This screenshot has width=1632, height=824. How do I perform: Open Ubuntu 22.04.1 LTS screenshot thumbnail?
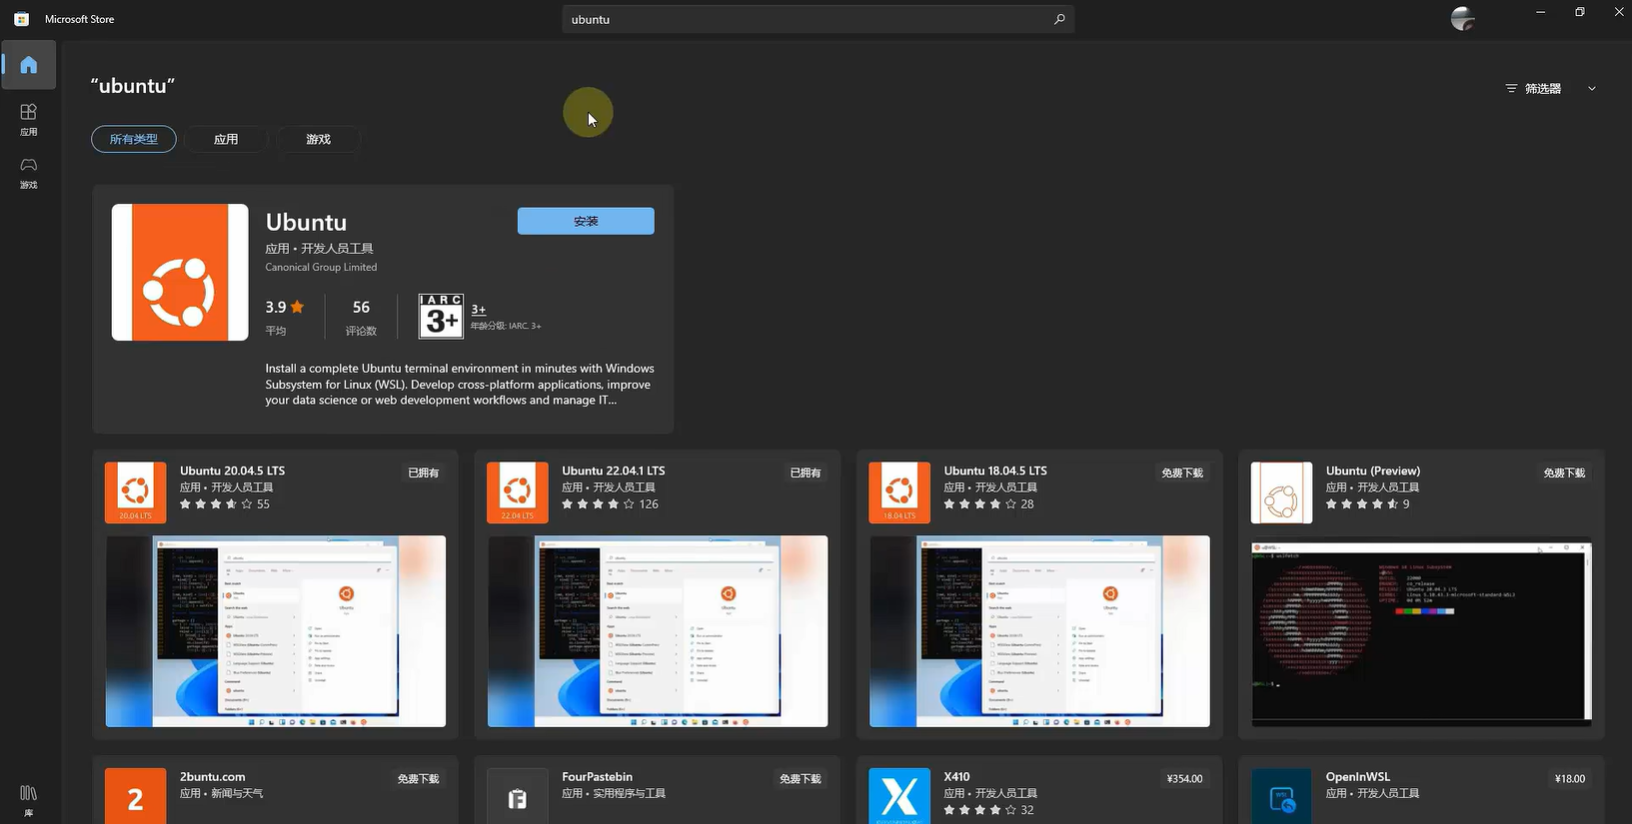pyautogui.click(x=657, y=631)
